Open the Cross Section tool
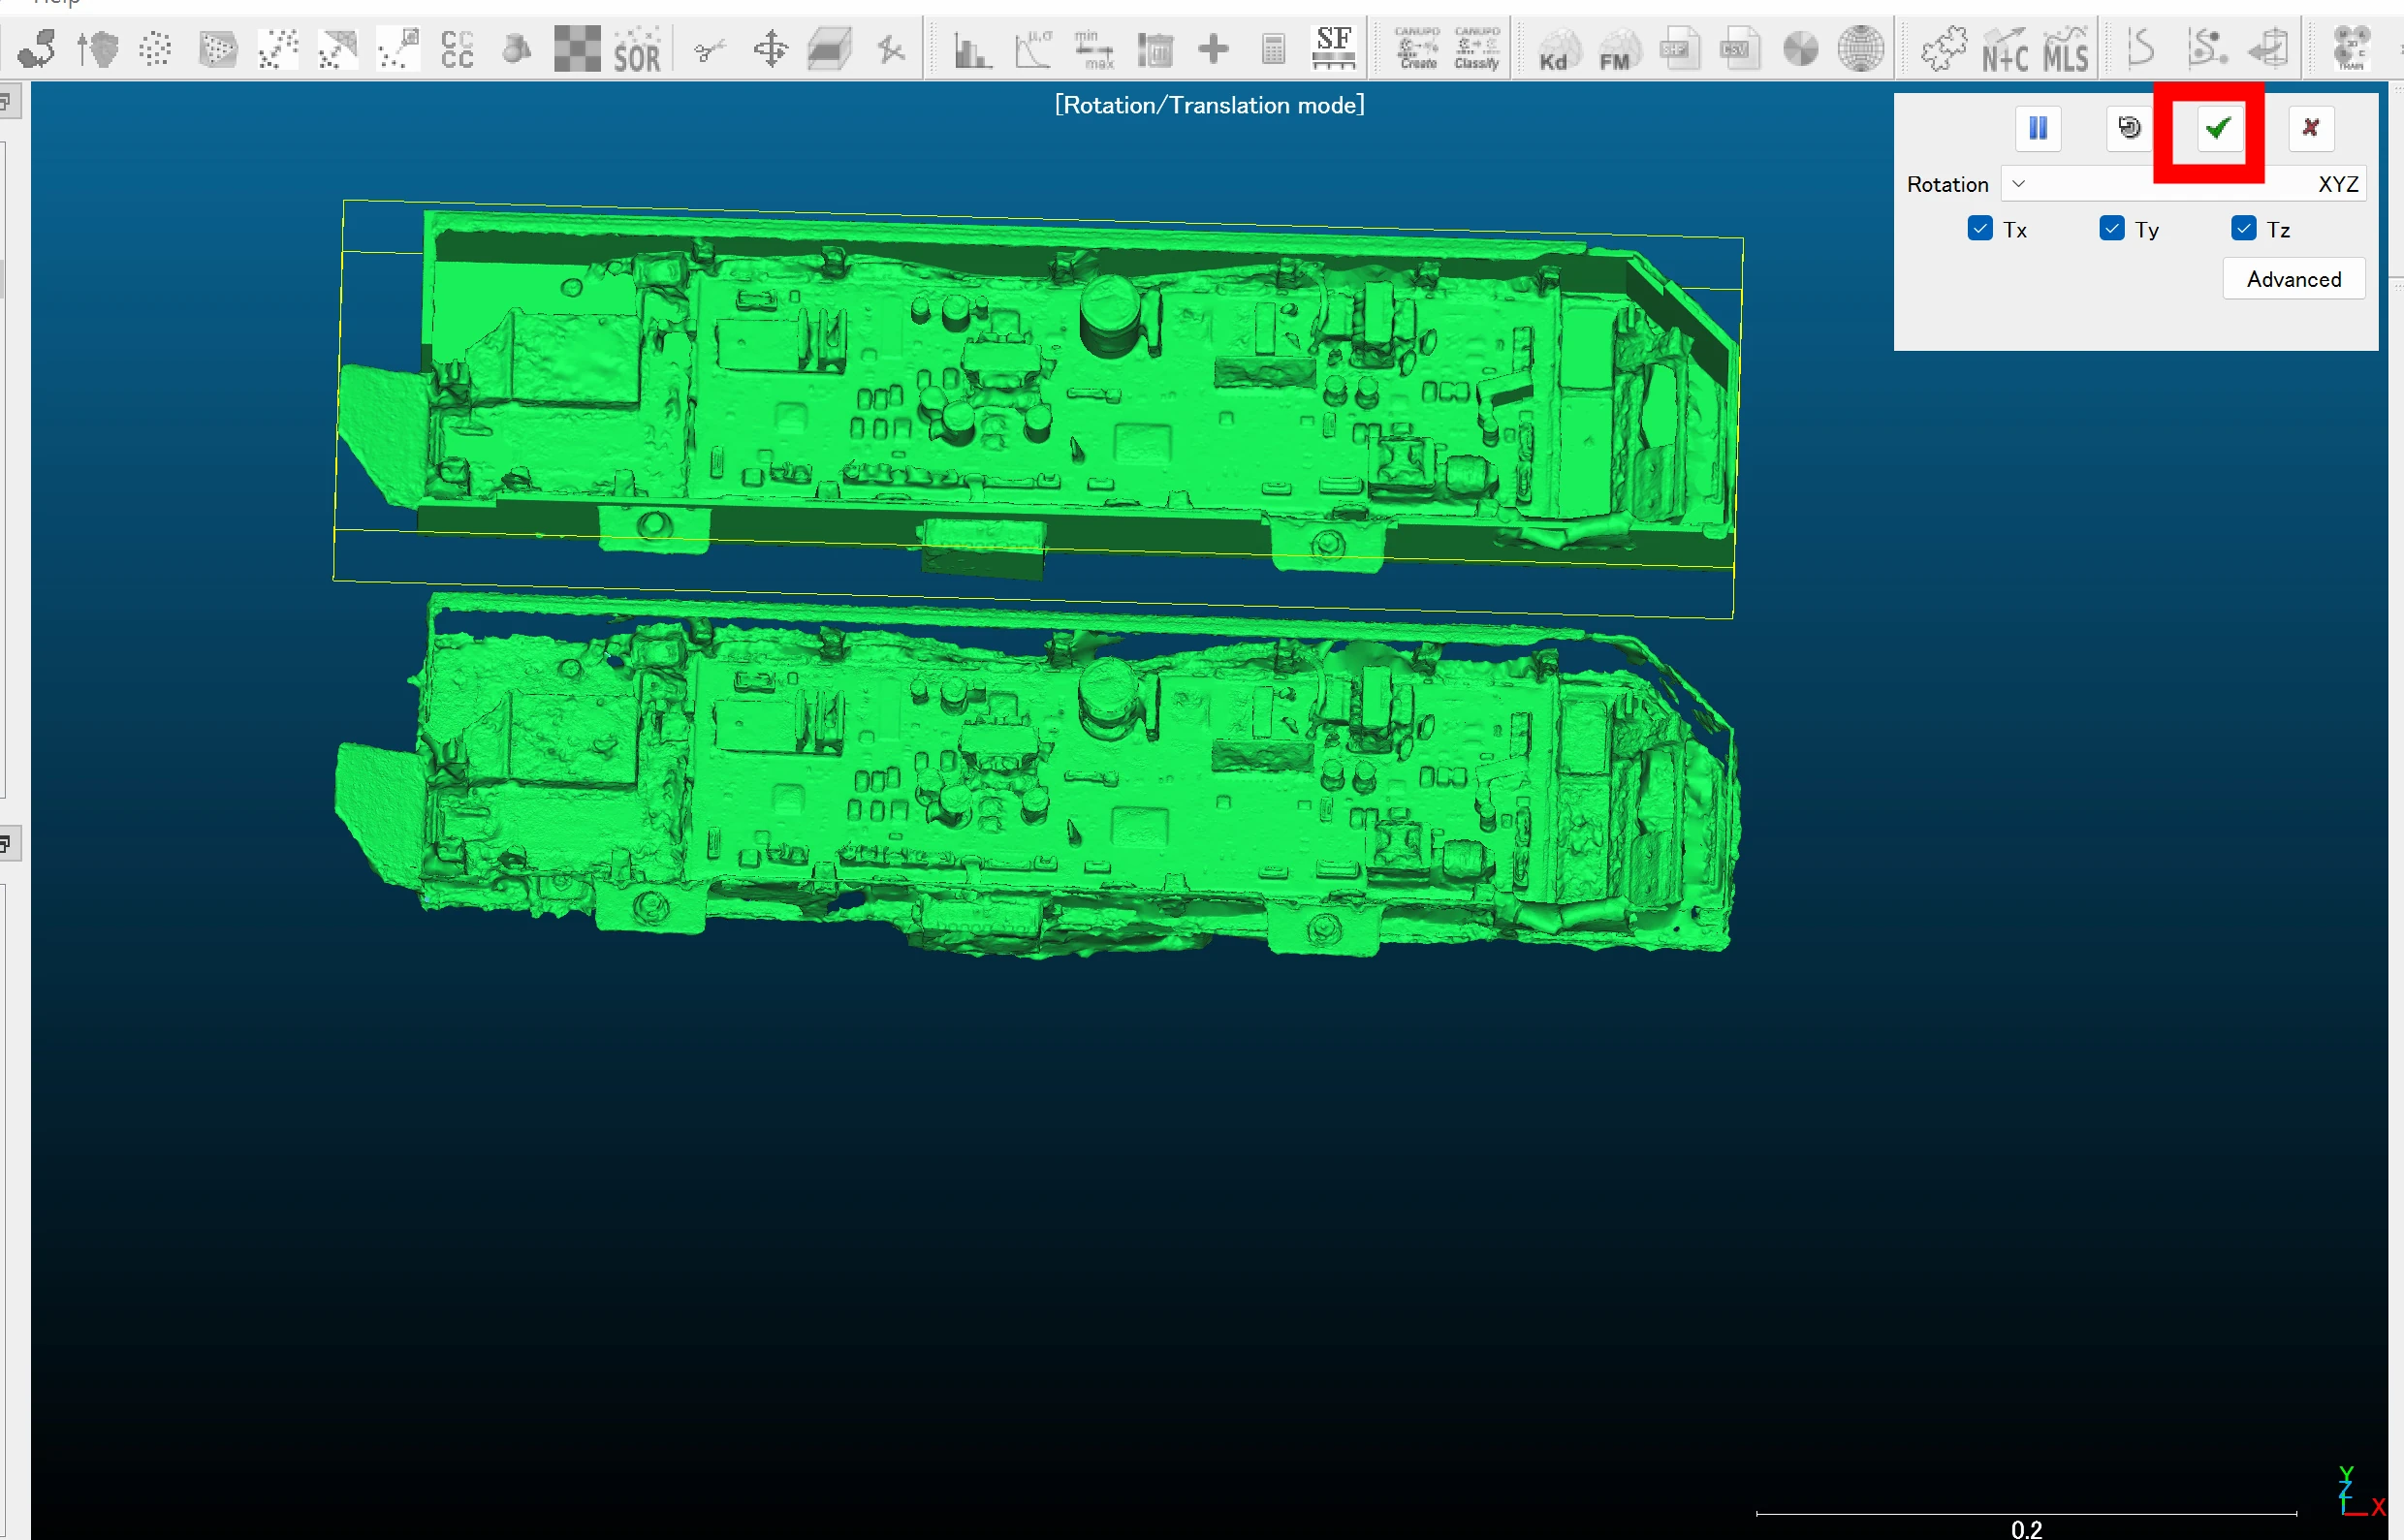The image size is (2404, 1540). [829, 49]
